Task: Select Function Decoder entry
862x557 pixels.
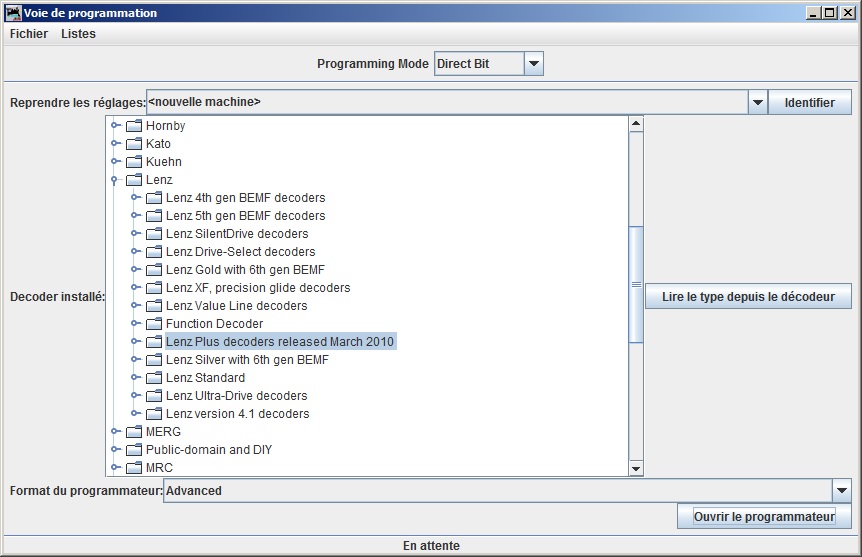Action: (x=214, y=324)
